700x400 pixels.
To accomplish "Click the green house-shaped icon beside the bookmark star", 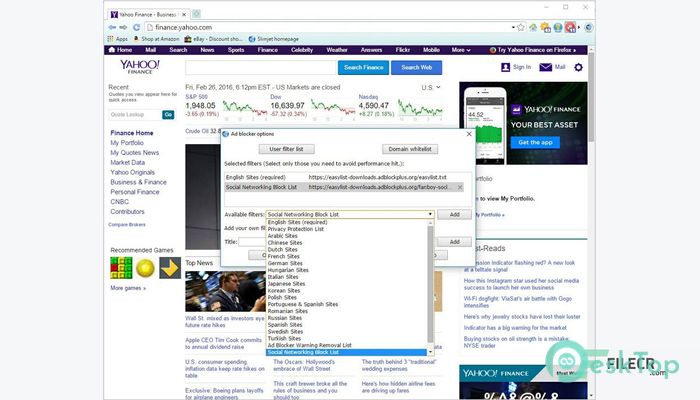I will tap(533, 27).
